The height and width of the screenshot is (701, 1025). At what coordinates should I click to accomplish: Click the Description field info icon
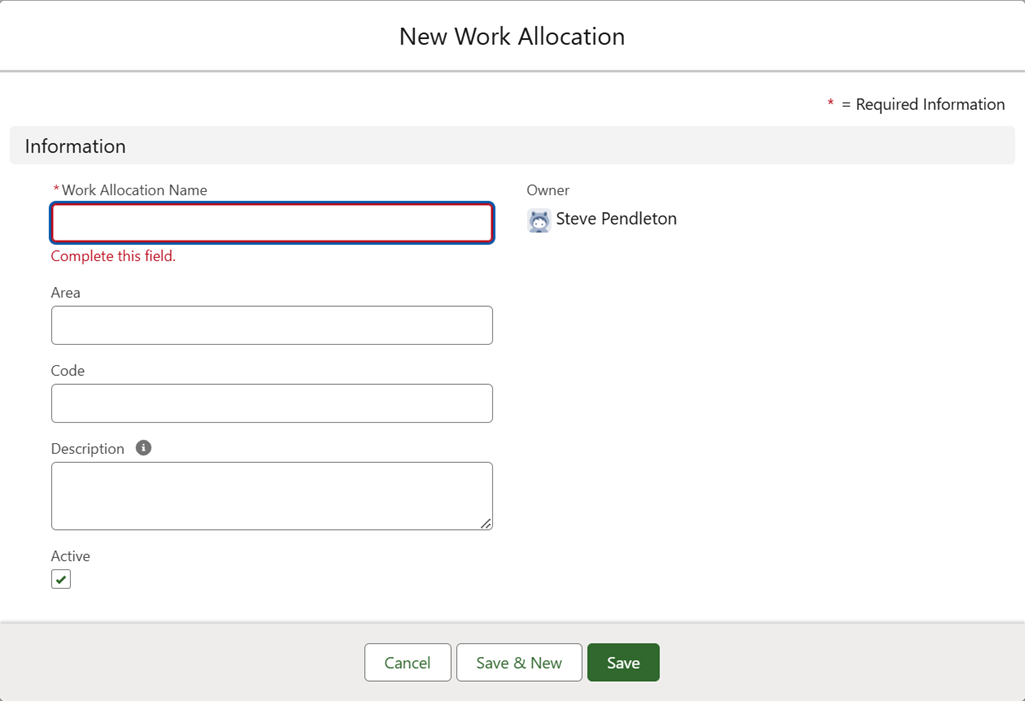(143, 448)
